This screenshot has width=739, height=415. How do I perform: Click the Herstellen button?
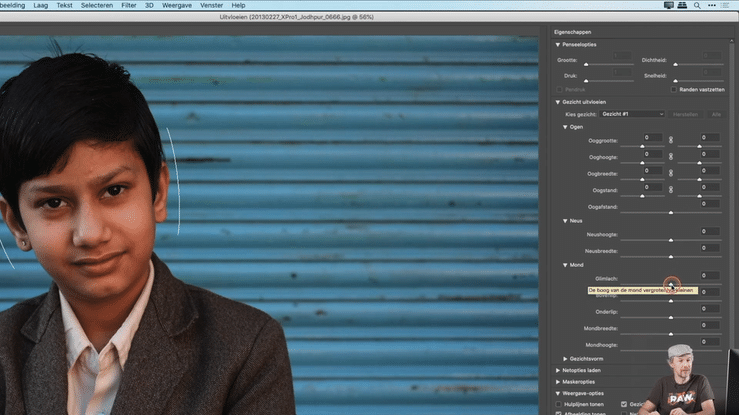point(685,114)
